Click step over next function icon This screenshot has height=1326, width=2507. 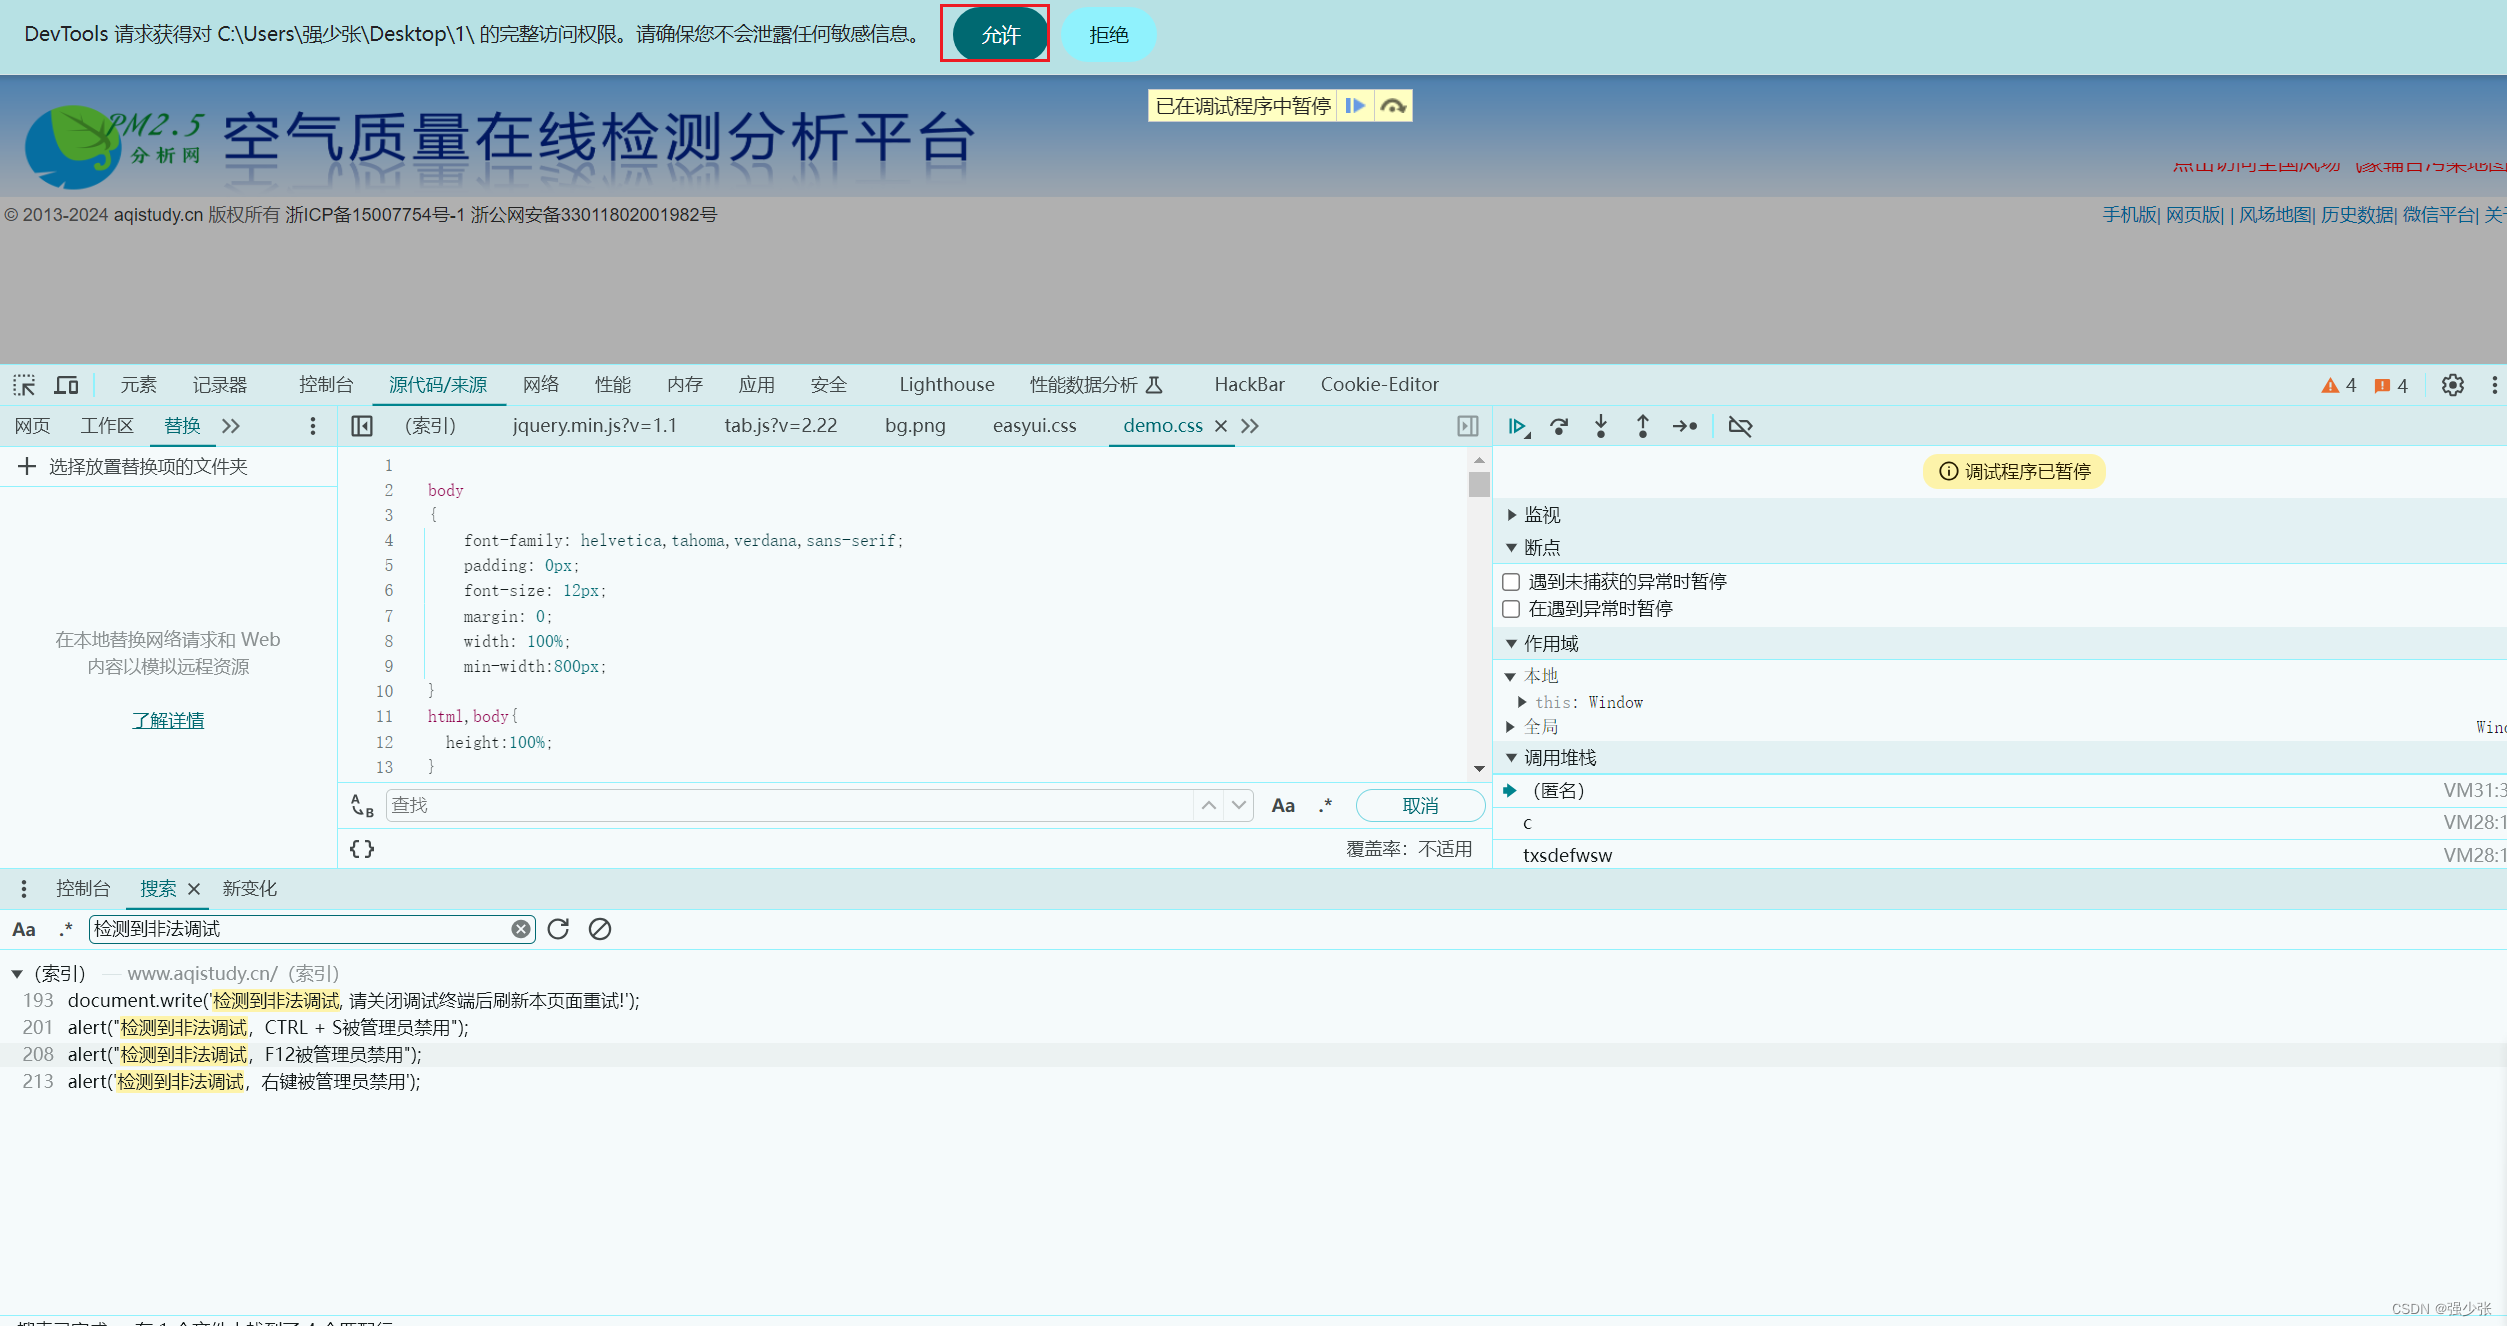1559,427
